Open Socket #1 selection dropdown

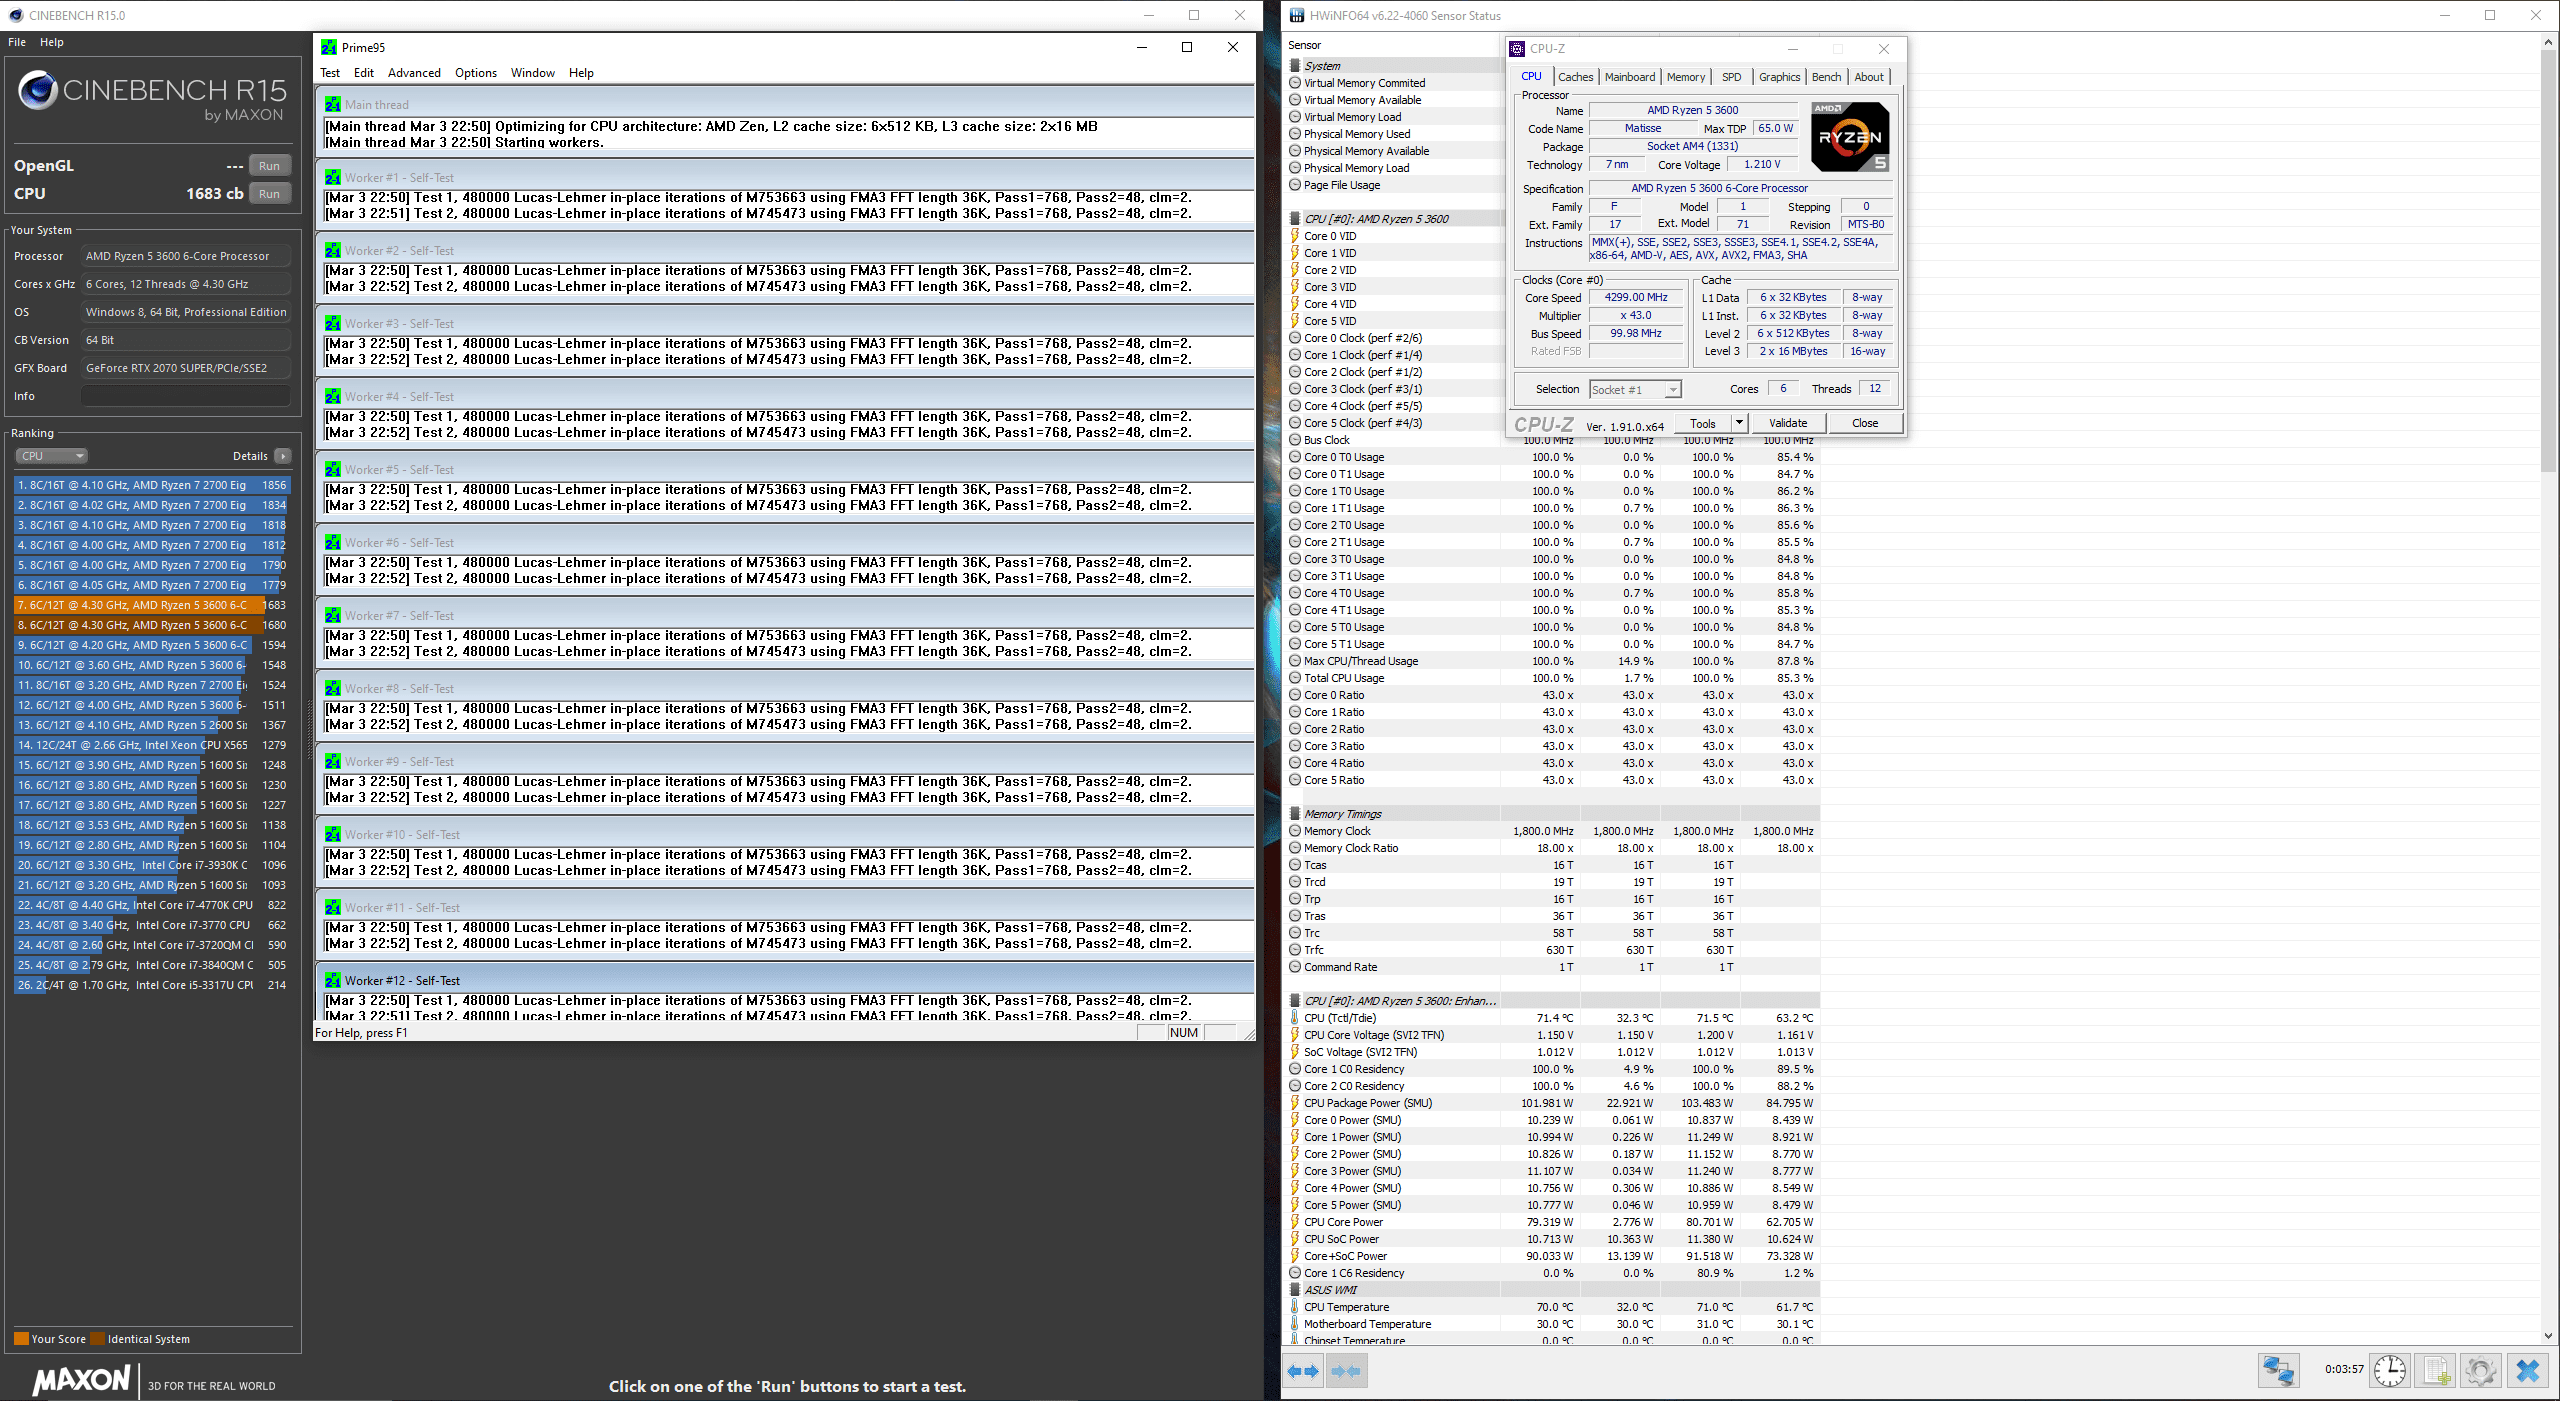(1635, 390)
